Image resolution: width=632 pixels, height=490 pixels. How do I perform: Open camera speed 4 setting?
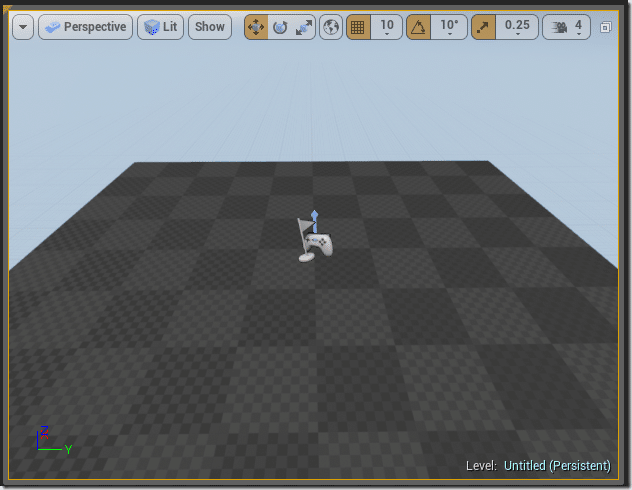click(x=566, y=27)
